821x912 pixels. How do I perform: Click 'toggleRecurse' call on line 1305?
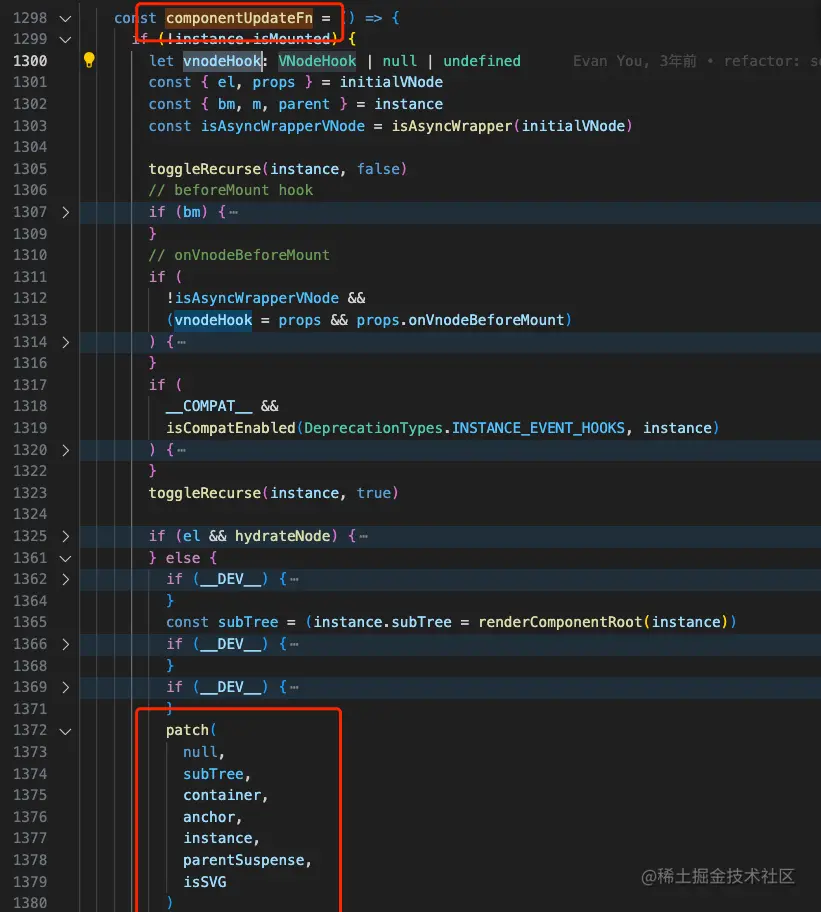pos(205,169)
